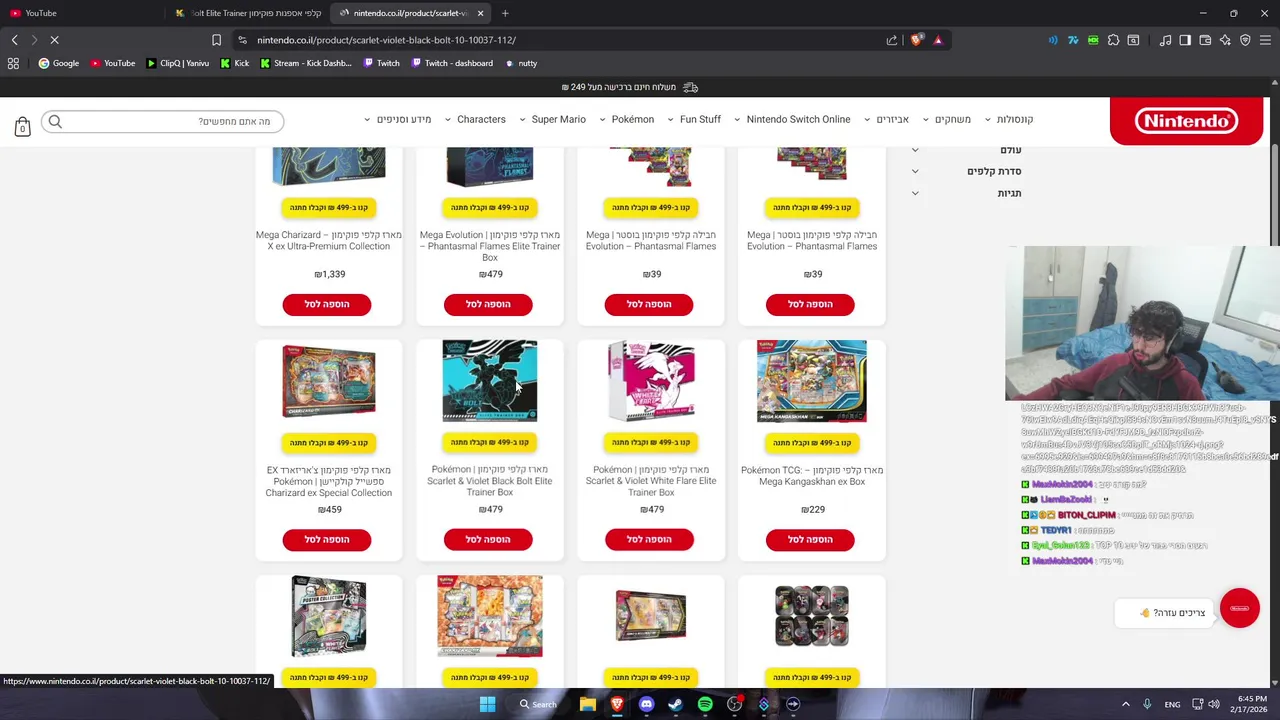Toggle the browser sidebar panel icon
This screenshot has width=1280, height=720.
(x=1185, y=40)
